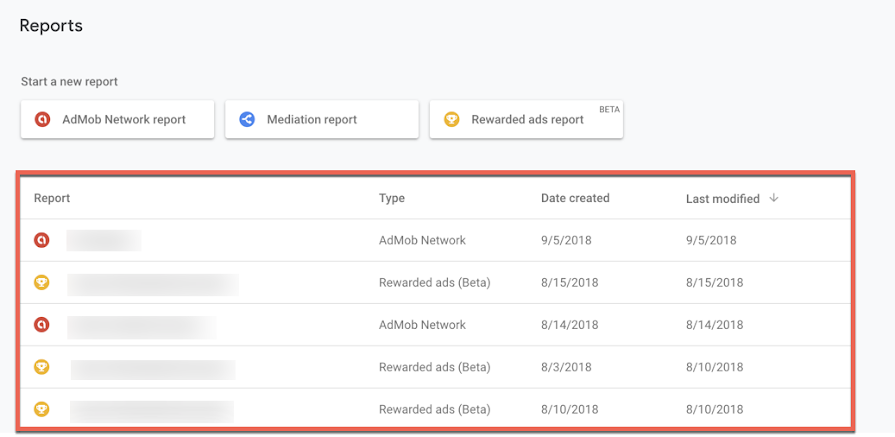The image size is (895, 437).
Task: Click the red AdMob icon on AdMob Network report button
Action: pos(42,119)
